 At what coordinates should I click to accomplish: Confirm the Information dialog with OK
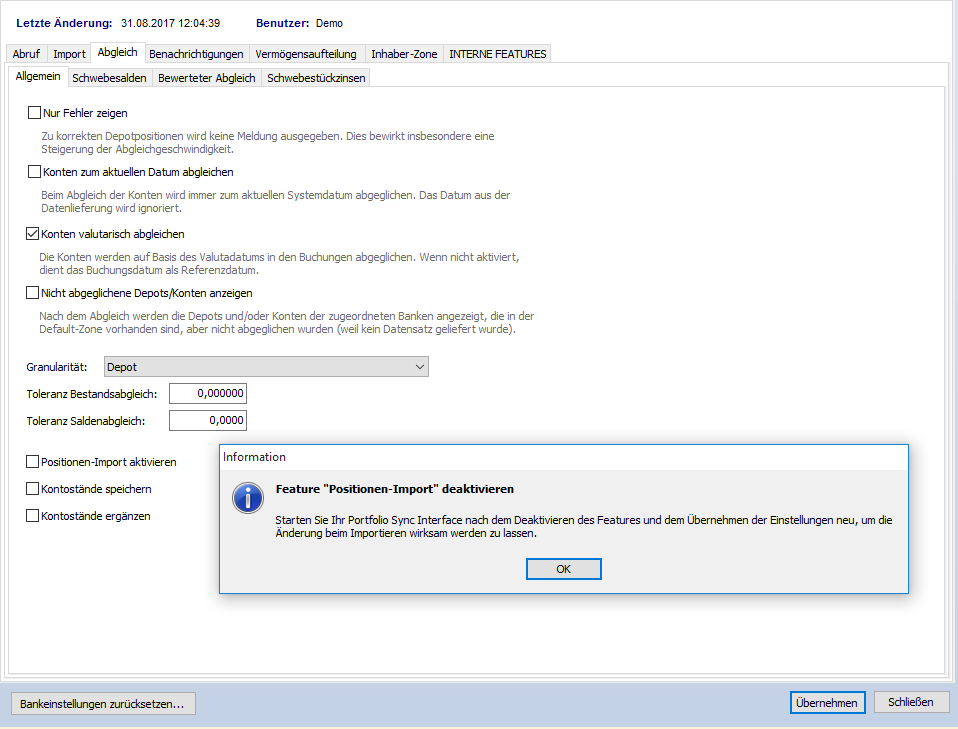[x=563, y=568]
